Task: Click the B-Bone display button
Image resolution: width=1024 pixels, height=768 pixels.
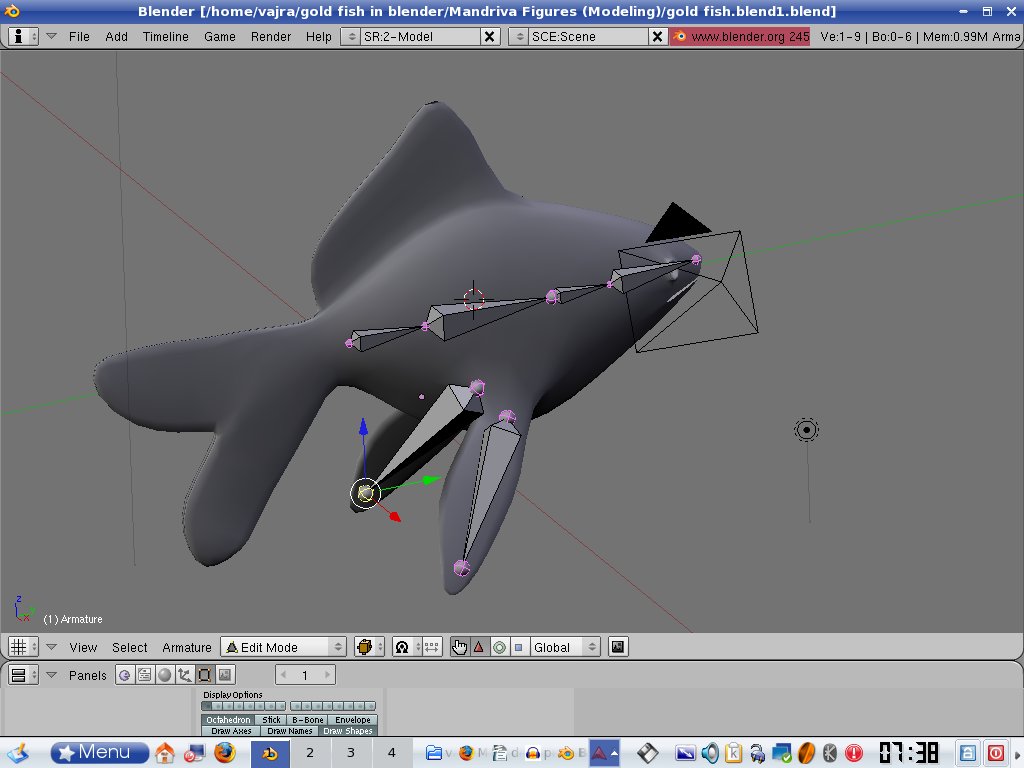Action: point(307,720)
